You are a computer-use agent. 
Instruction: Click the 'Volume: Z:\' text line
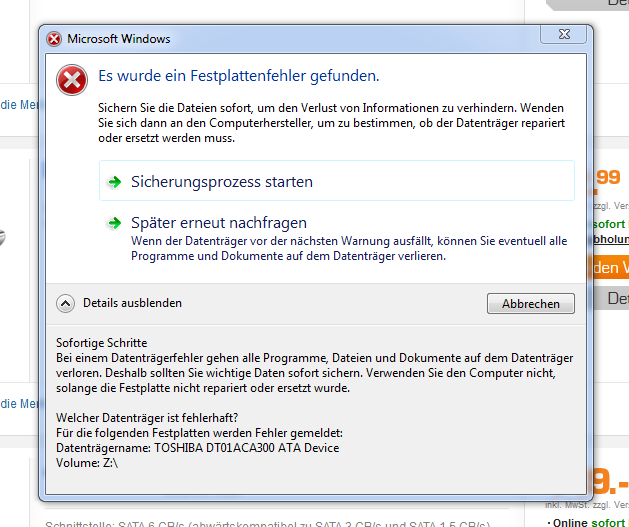[87, 463]
